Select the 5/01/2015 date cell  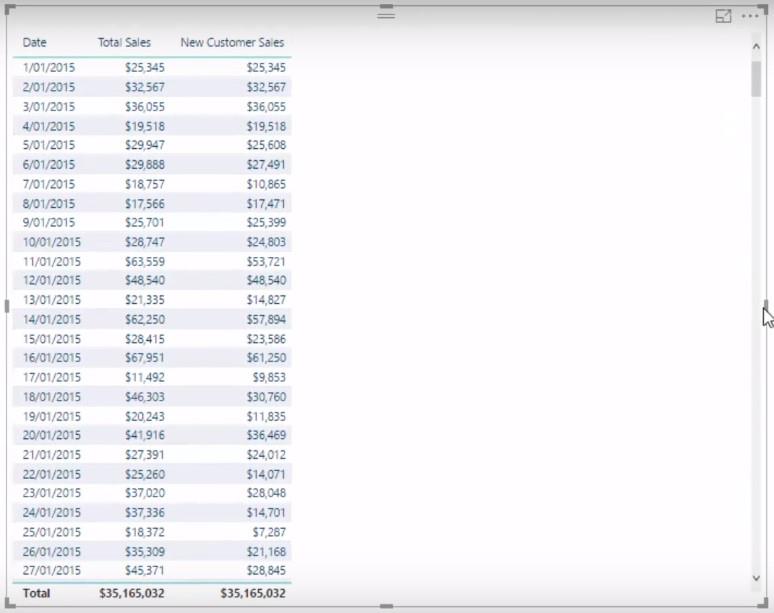49,145
